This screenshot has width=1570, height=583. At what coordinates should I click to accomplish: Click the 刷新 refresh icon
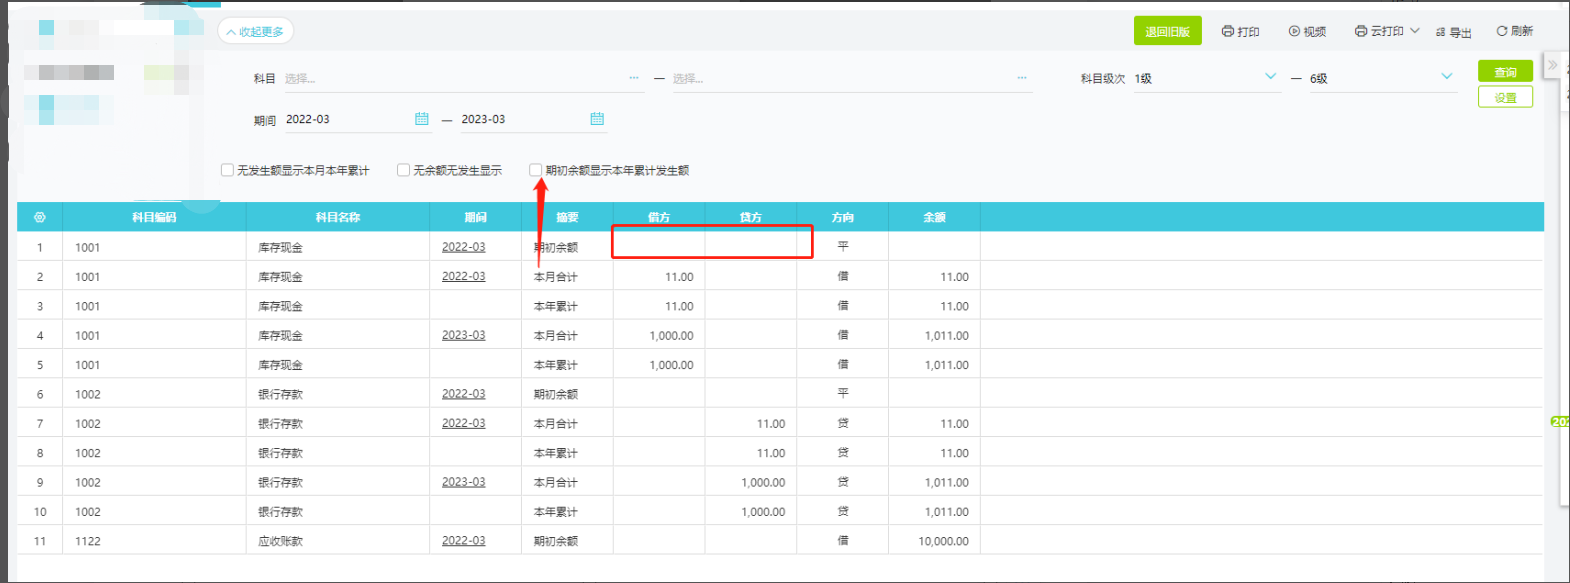click(x=1501, y=31)
